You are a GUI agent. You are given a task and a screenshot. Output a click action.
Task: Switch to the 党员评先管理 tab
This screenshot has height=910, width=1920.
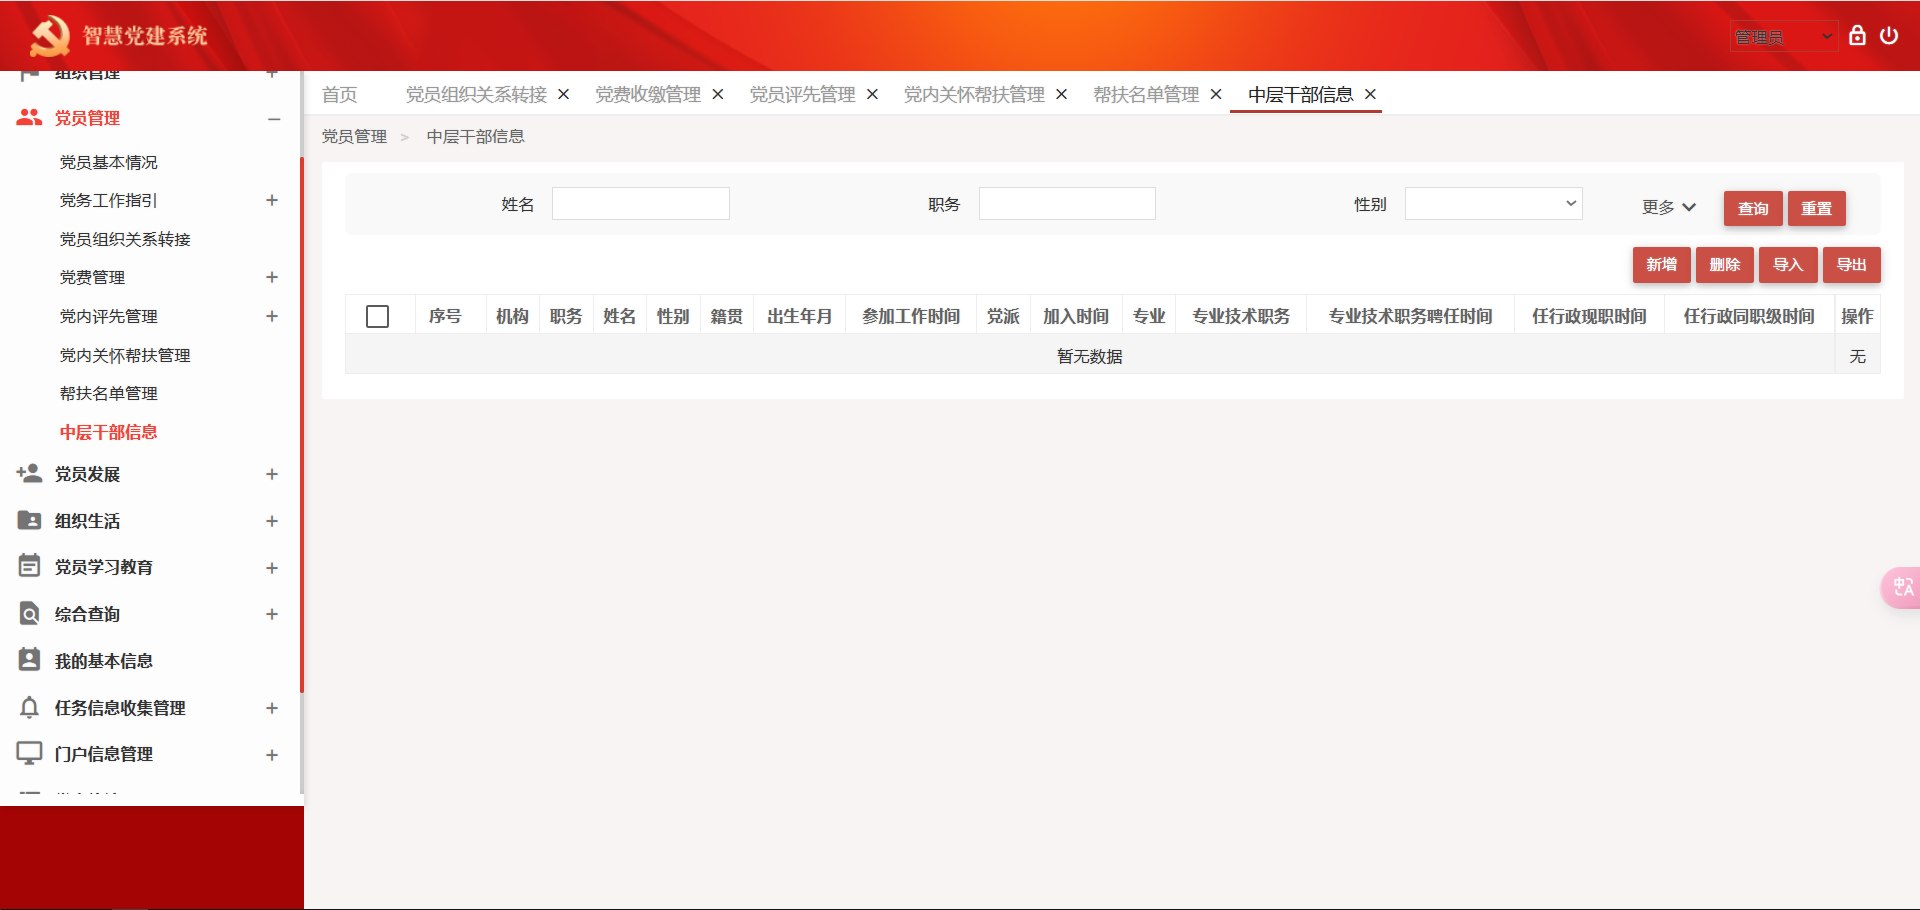point(802,94)
